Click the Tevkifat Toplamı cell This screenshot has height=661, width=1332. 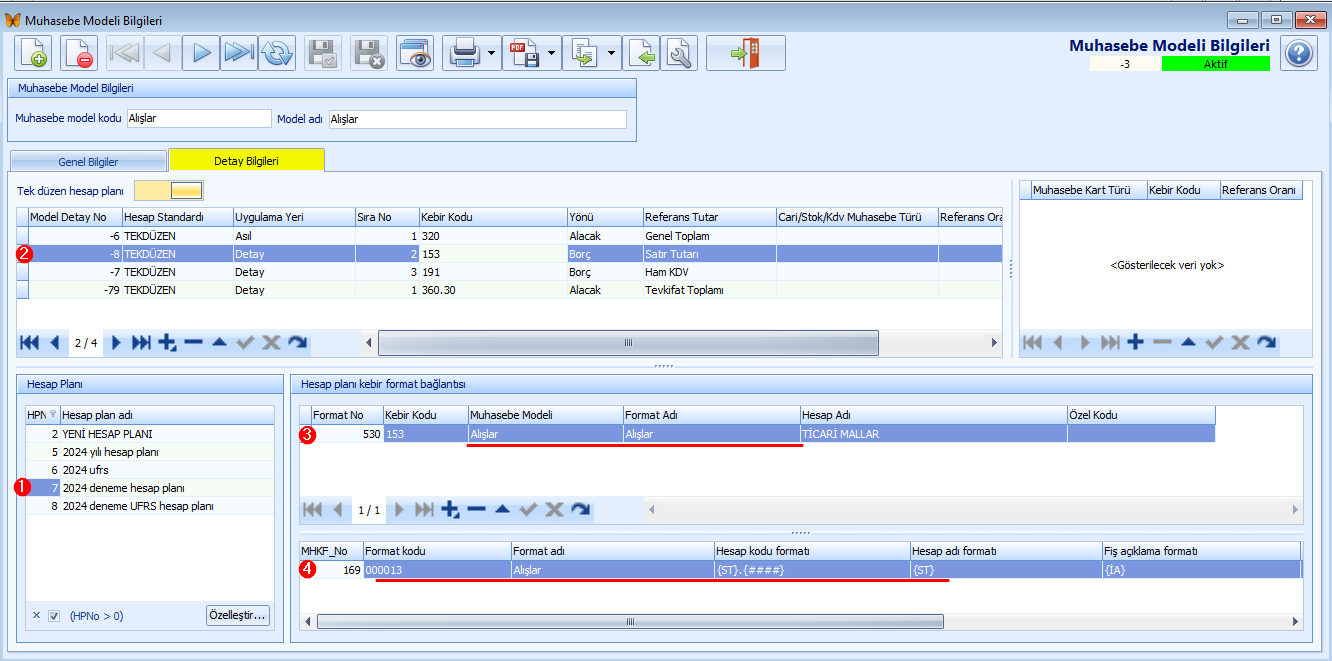pyautogui.click(x=709, y=290)
